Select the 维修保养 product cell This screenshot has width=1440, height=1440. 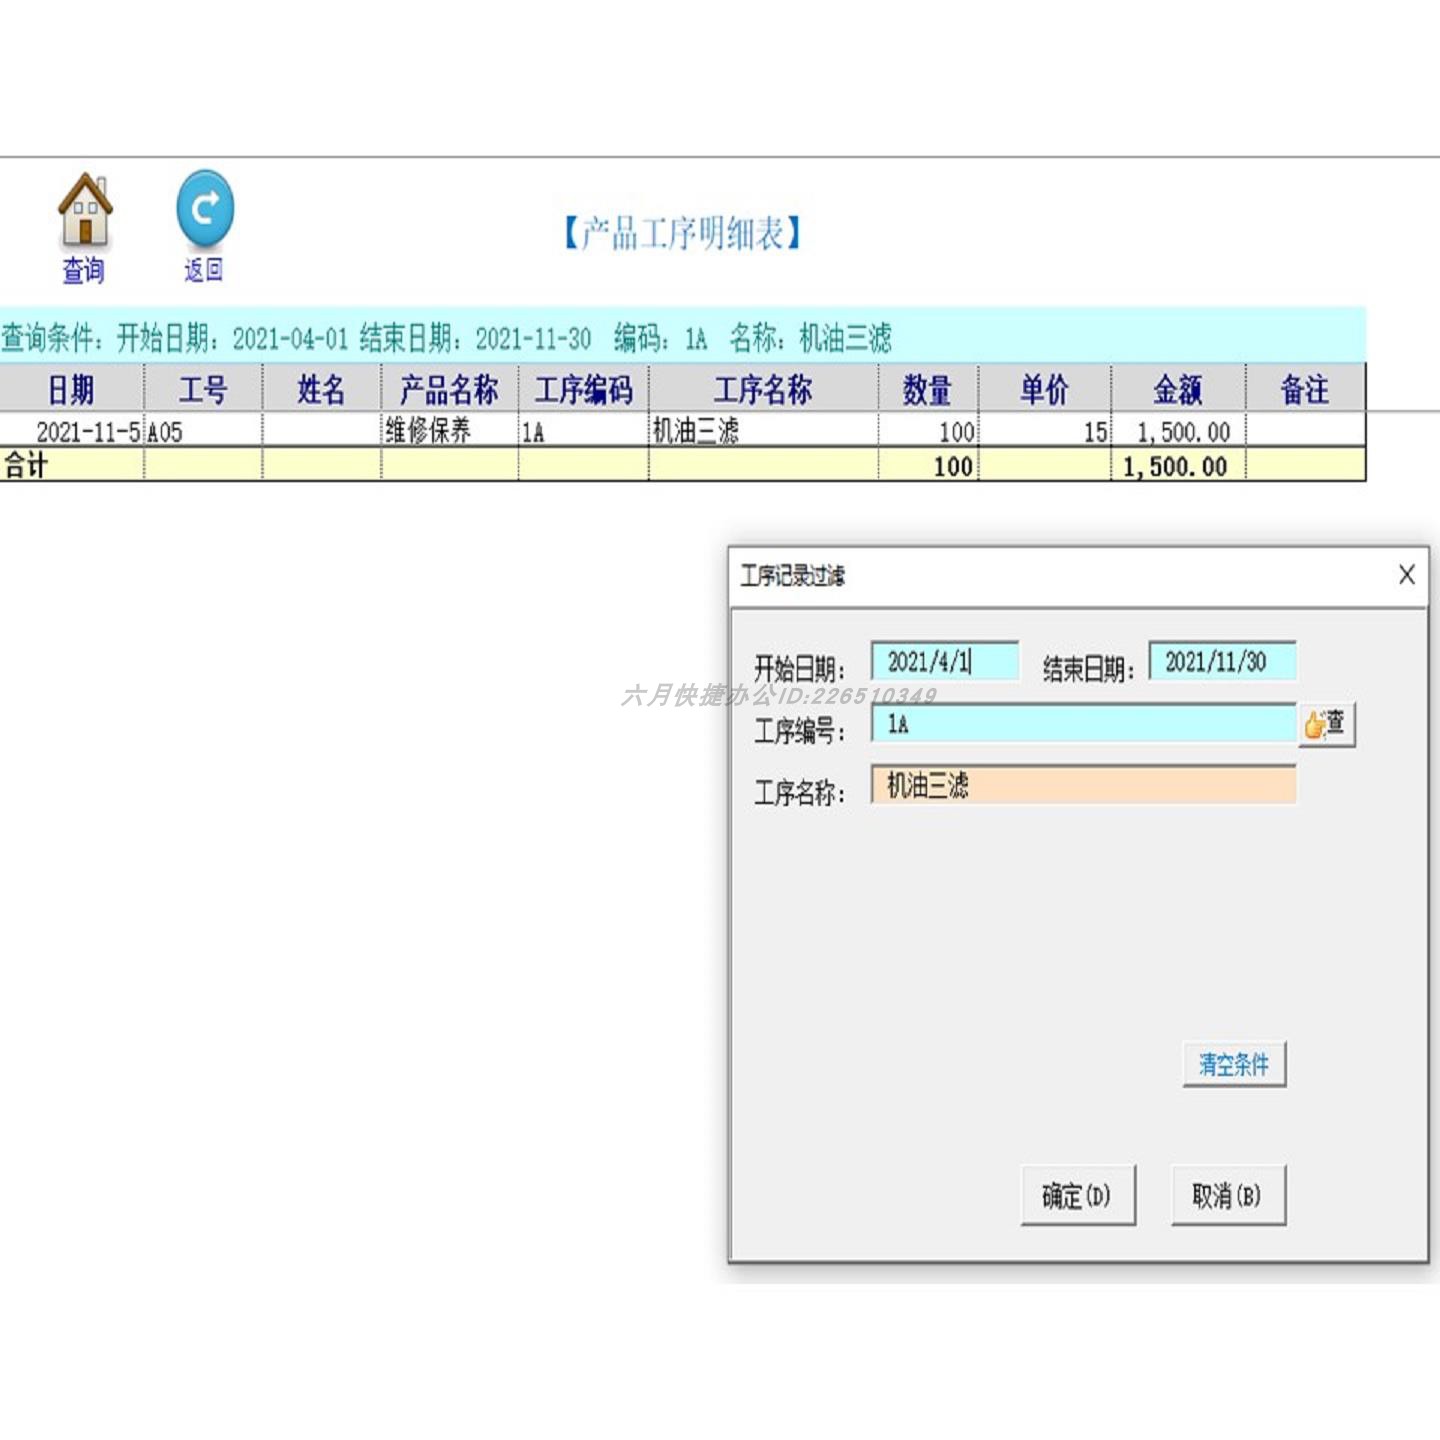click(x=449, y=431)
